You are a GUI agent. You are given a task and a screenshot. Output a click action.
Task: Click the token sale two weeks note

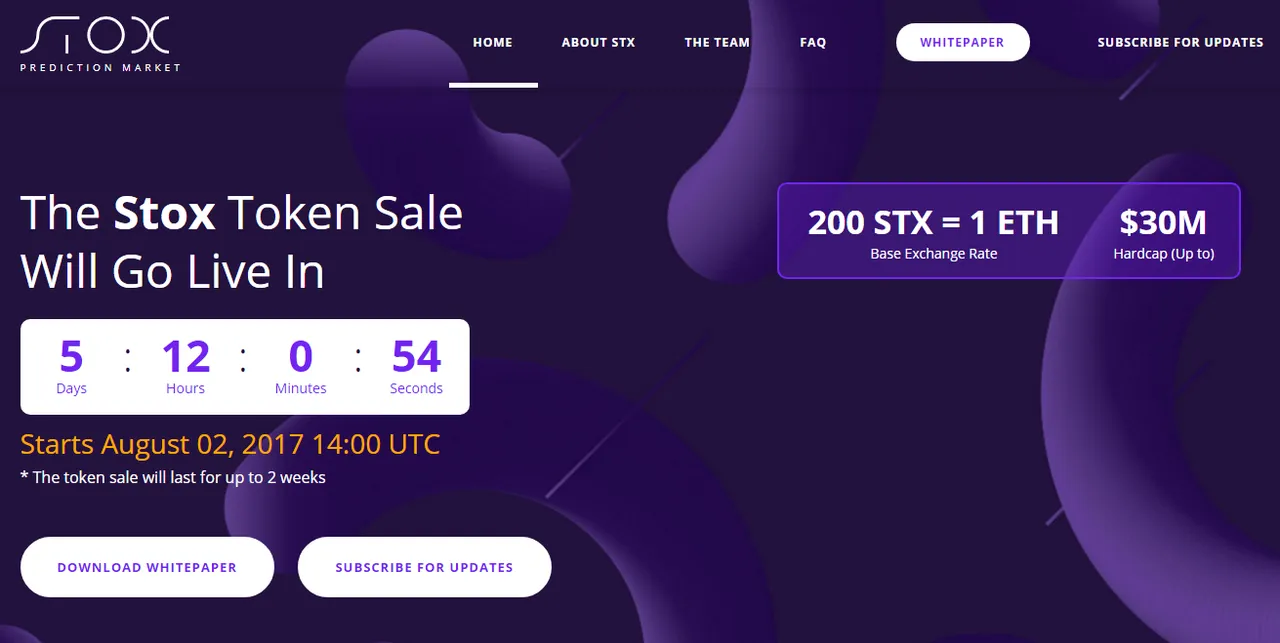point(173,477)
